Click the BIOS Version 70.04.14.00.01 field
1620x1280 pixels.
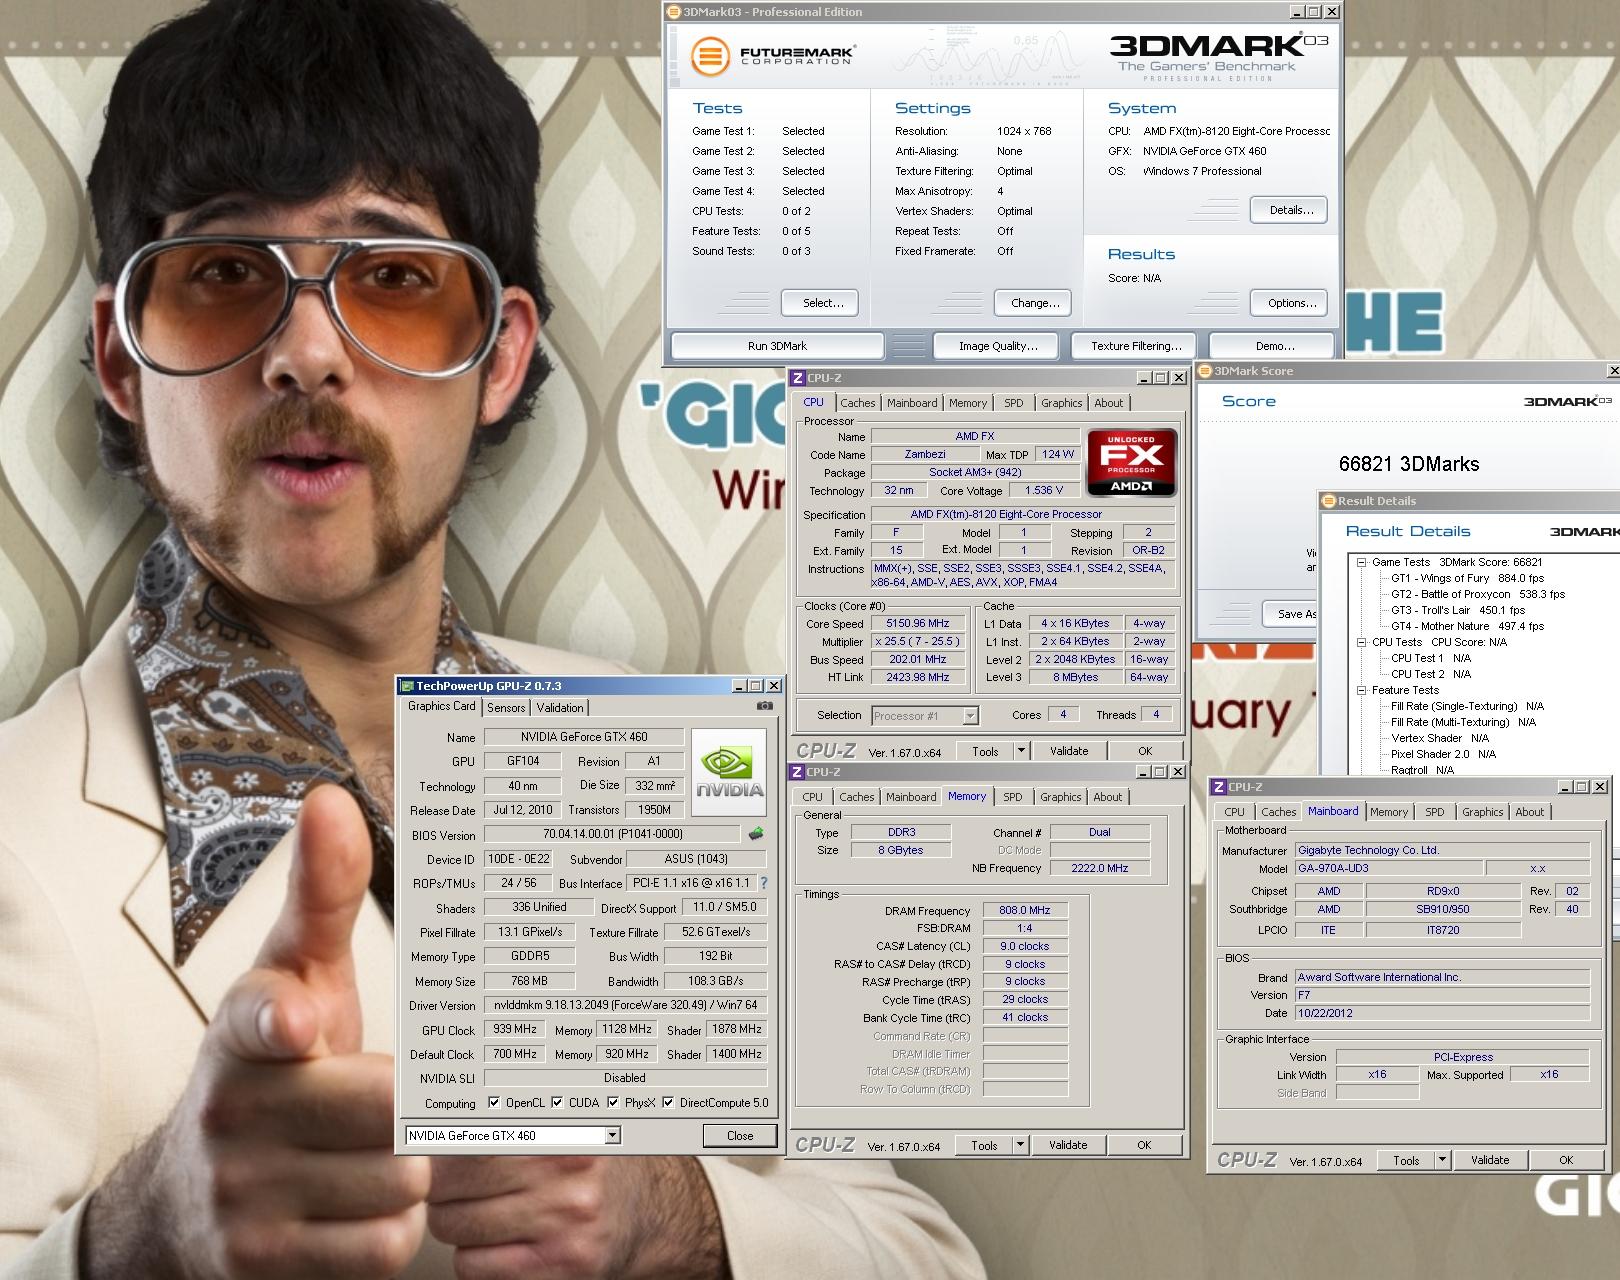pyautogui.click(x=613, y=834)
